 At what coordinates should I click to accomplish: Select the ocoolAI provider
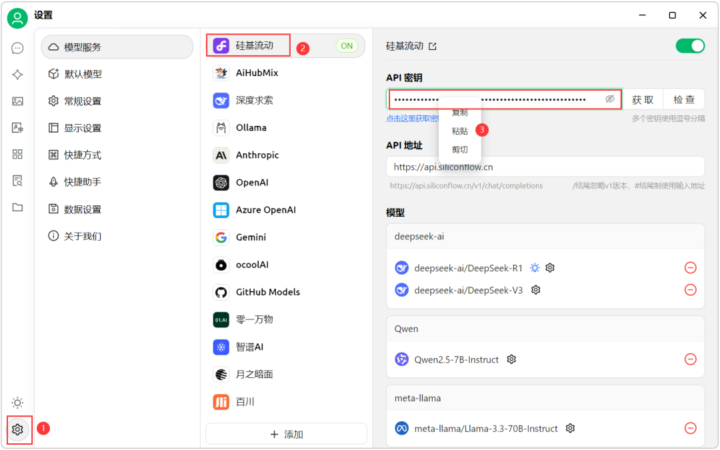click(x=285, y=264)
